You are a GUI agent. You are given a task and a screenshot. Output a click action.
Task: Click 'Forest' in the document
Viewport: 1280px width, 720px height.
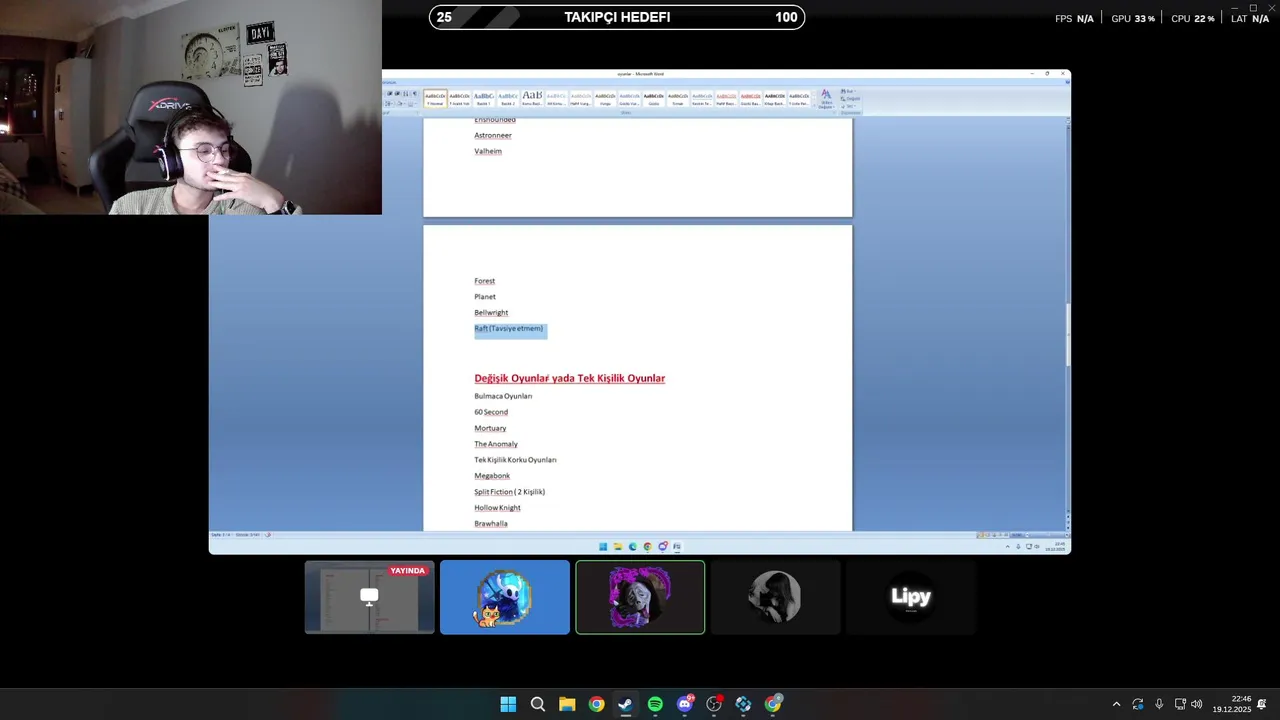(x=485, y=281)
